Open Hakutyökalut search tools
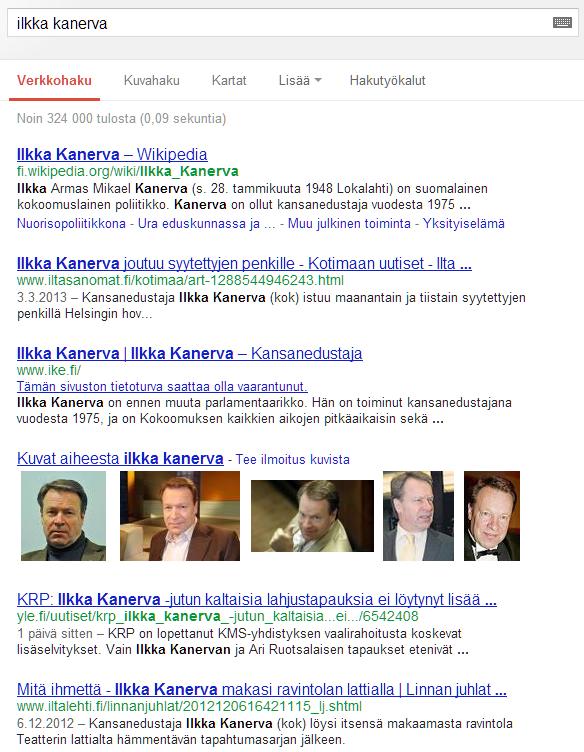The image size is (584, 752). pos(387,81)
